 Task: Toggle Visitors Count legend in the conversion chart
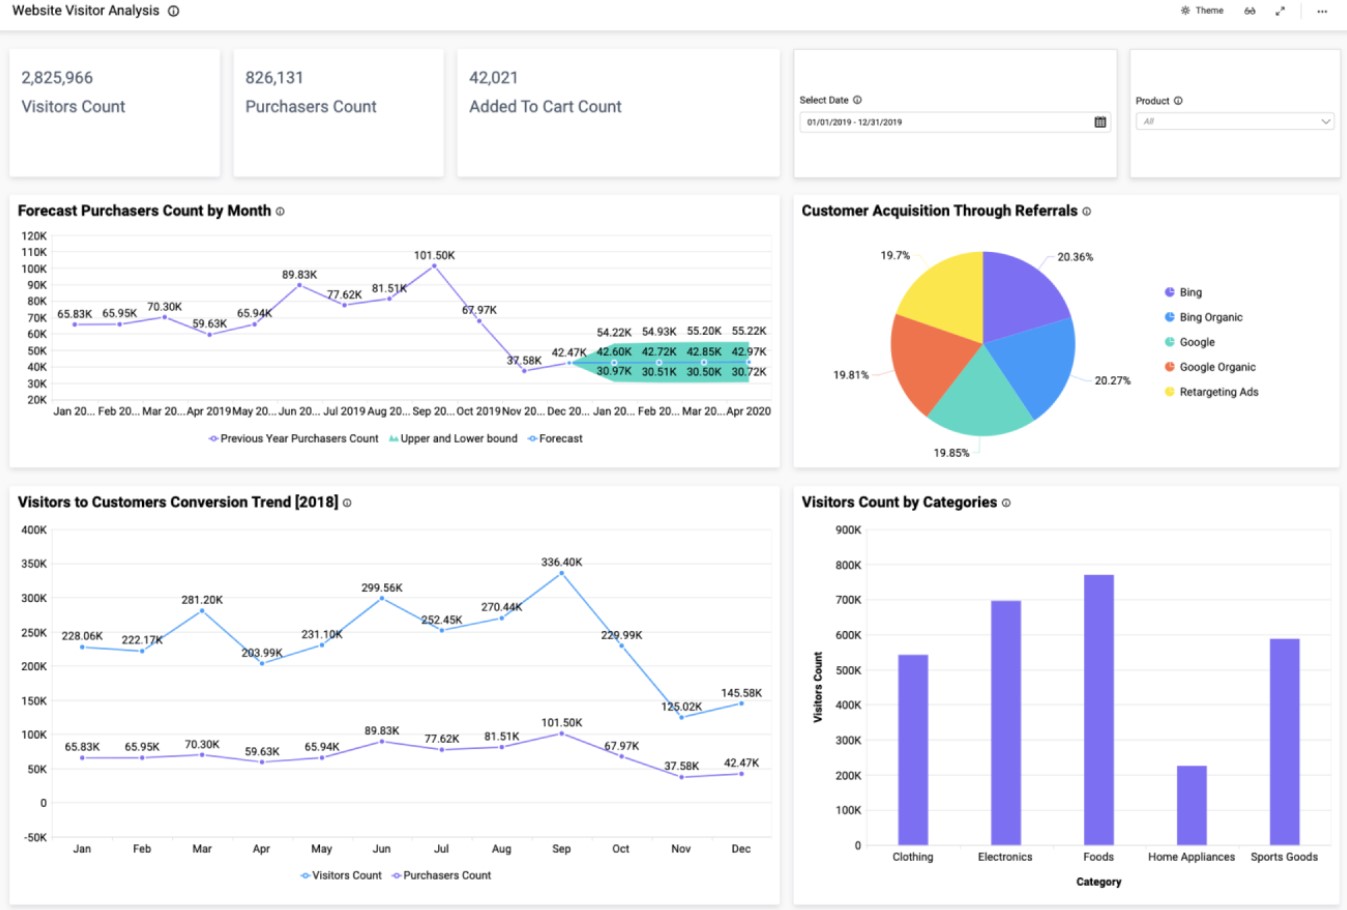tap(341, 876)
